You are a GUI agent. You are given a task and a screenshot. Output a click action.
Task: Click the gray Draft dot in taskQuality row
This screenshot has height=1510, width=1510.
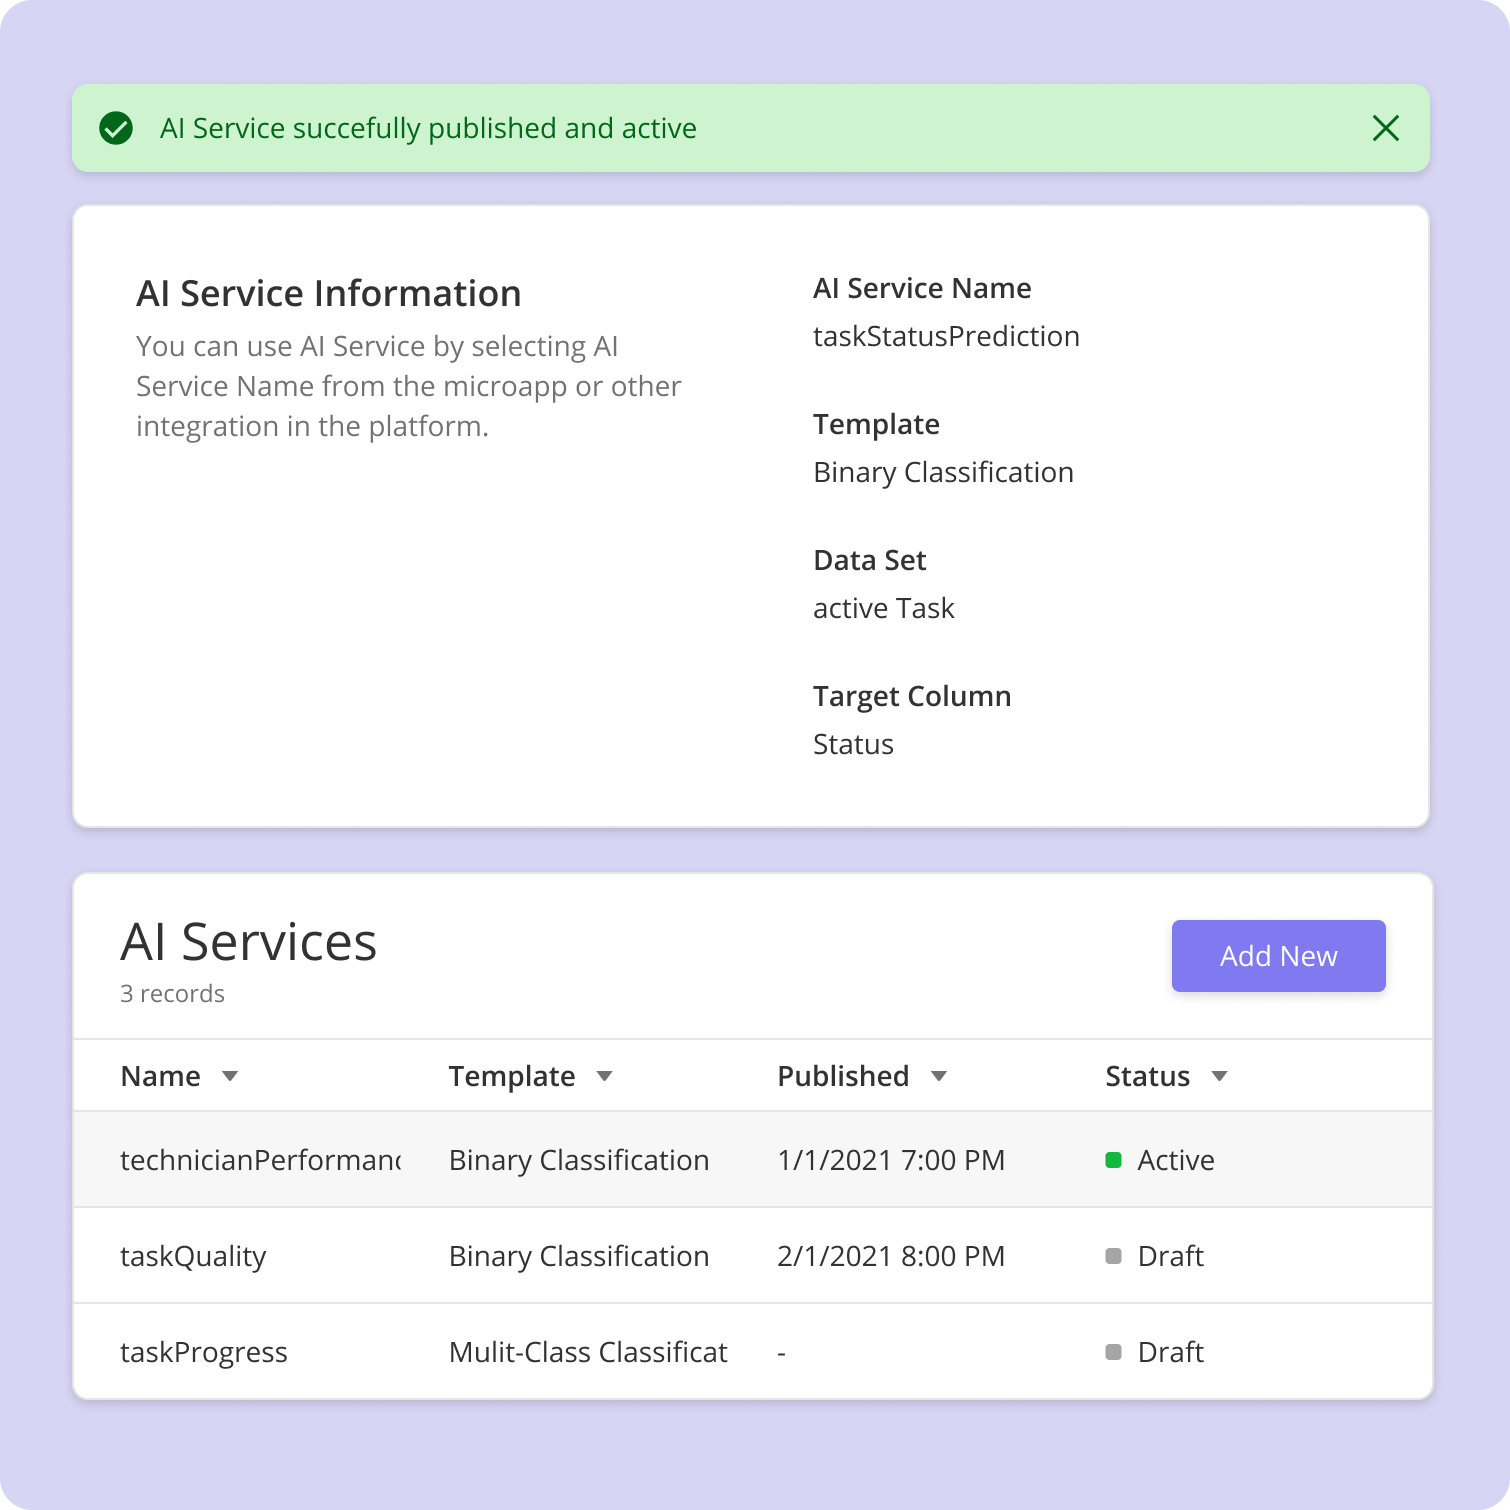1113,1256
